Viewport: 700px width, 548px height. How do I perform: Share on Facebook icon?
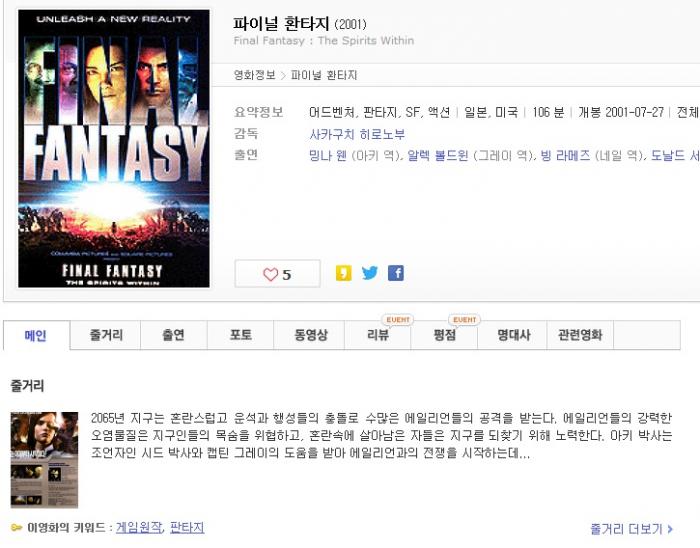396,273
